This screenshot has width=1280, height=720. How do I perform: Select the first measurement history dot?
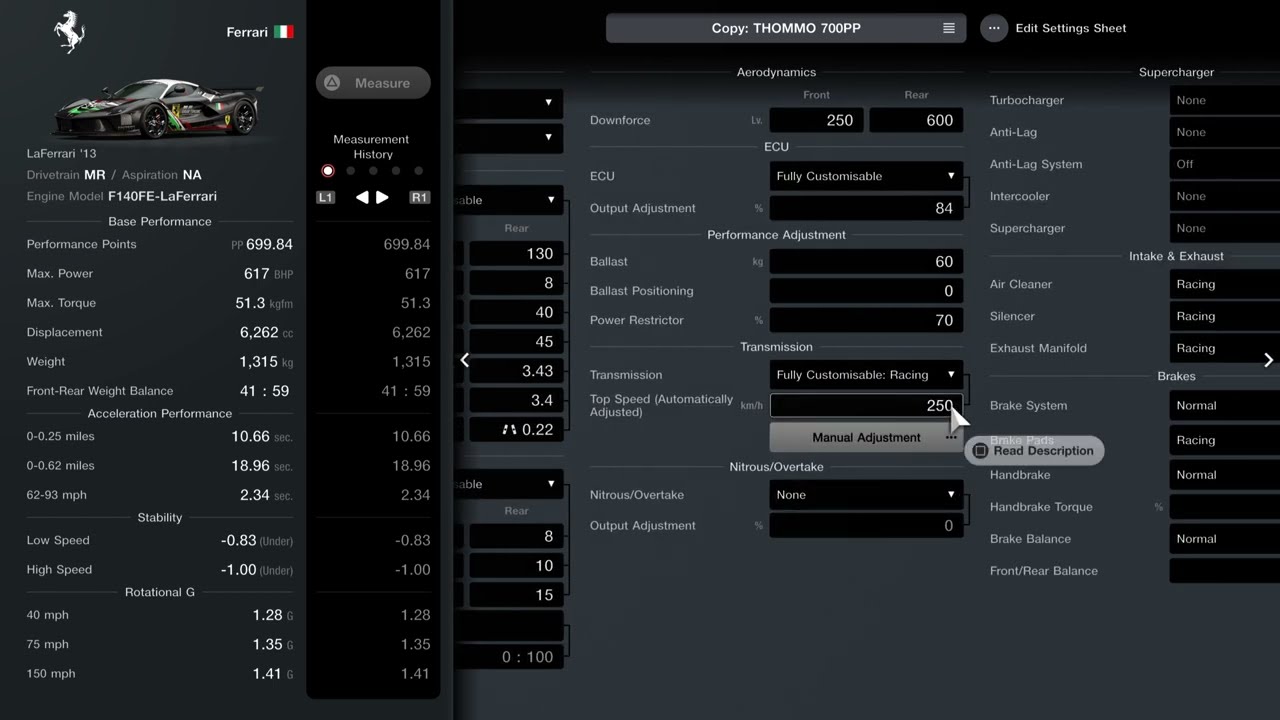328,171
